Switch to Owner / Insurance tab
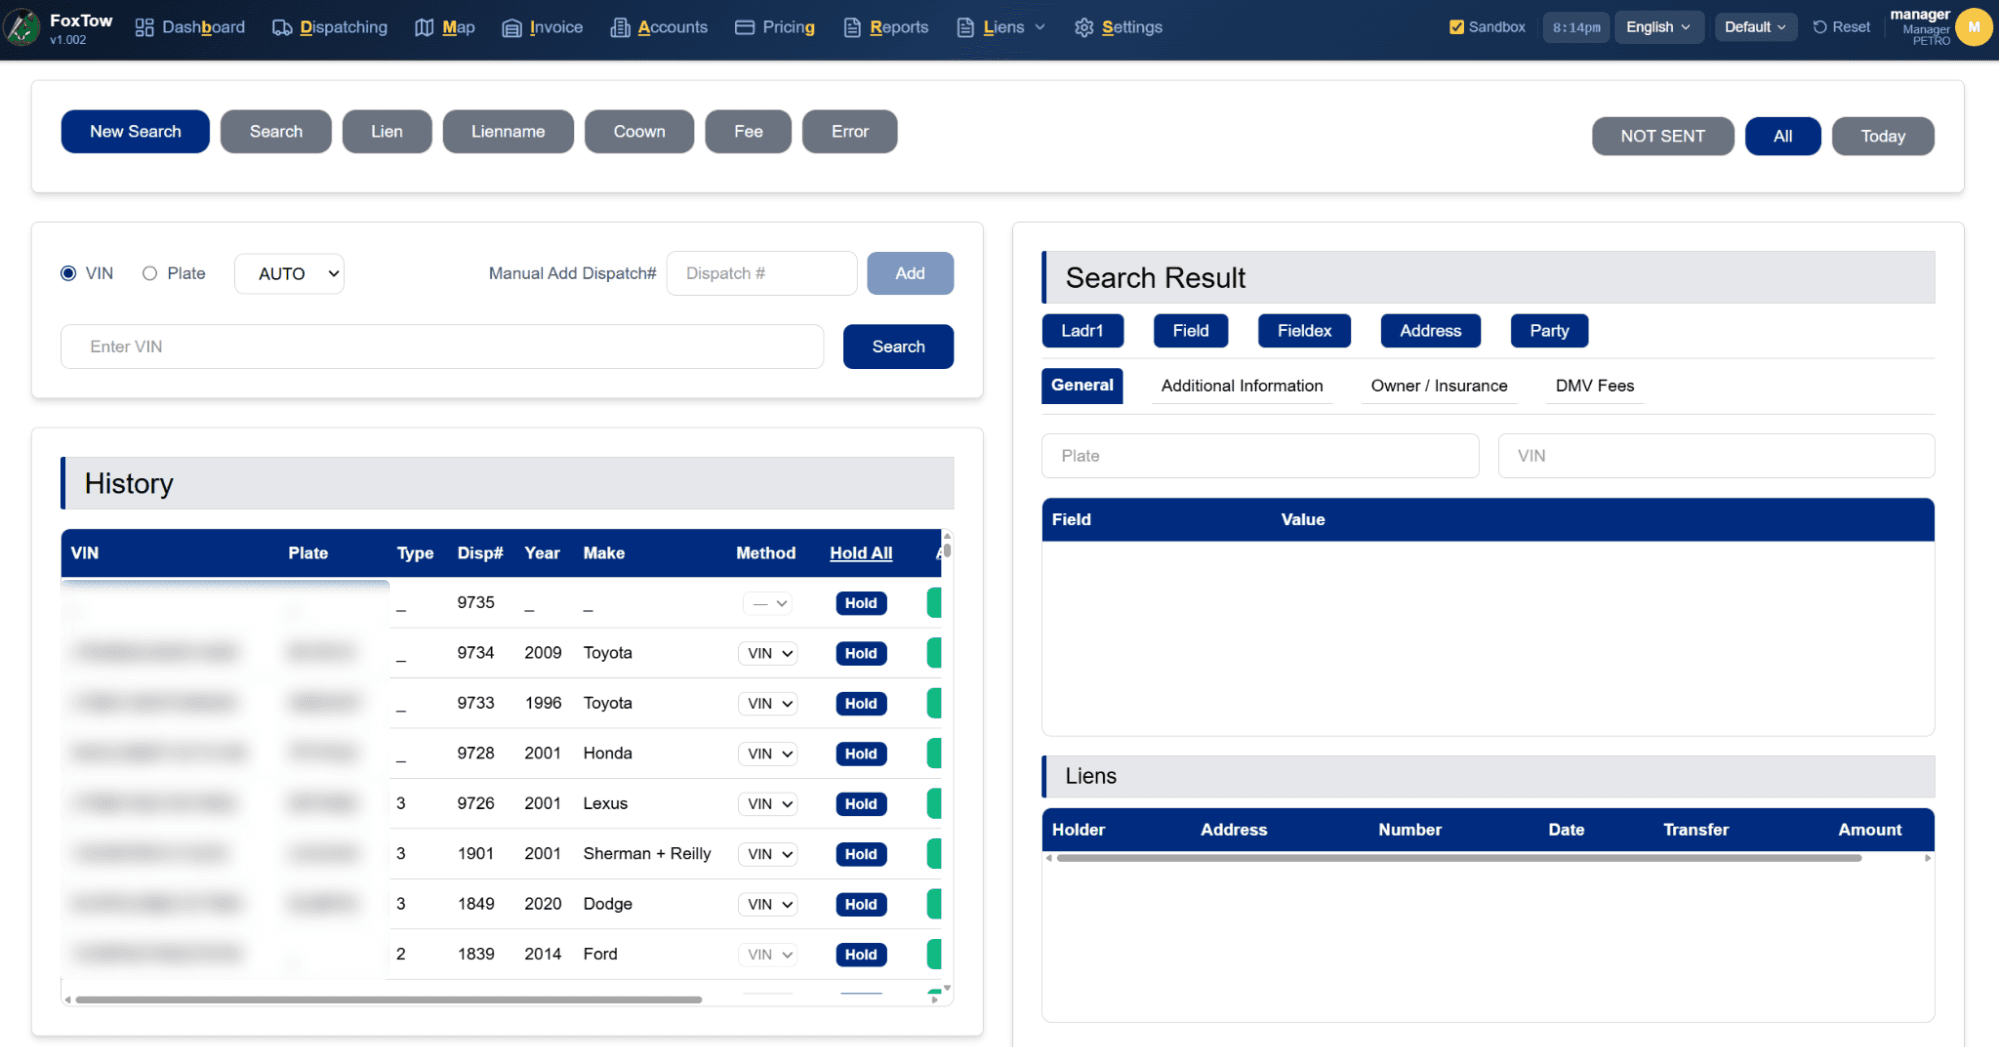1999x1048 pixels. pos(1439,386)
